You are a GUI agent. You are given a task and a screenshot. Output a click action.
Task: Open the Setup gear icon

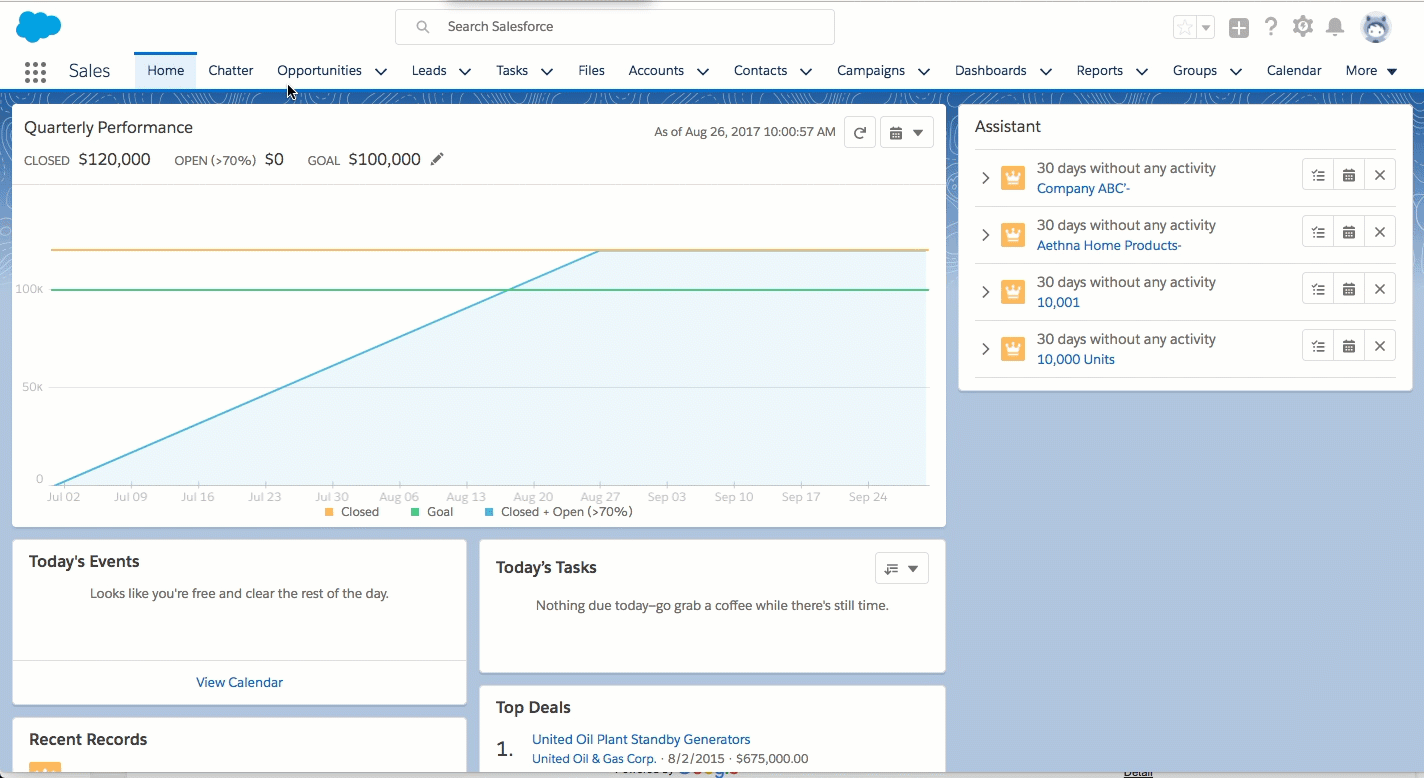(x=1302, y=27)
